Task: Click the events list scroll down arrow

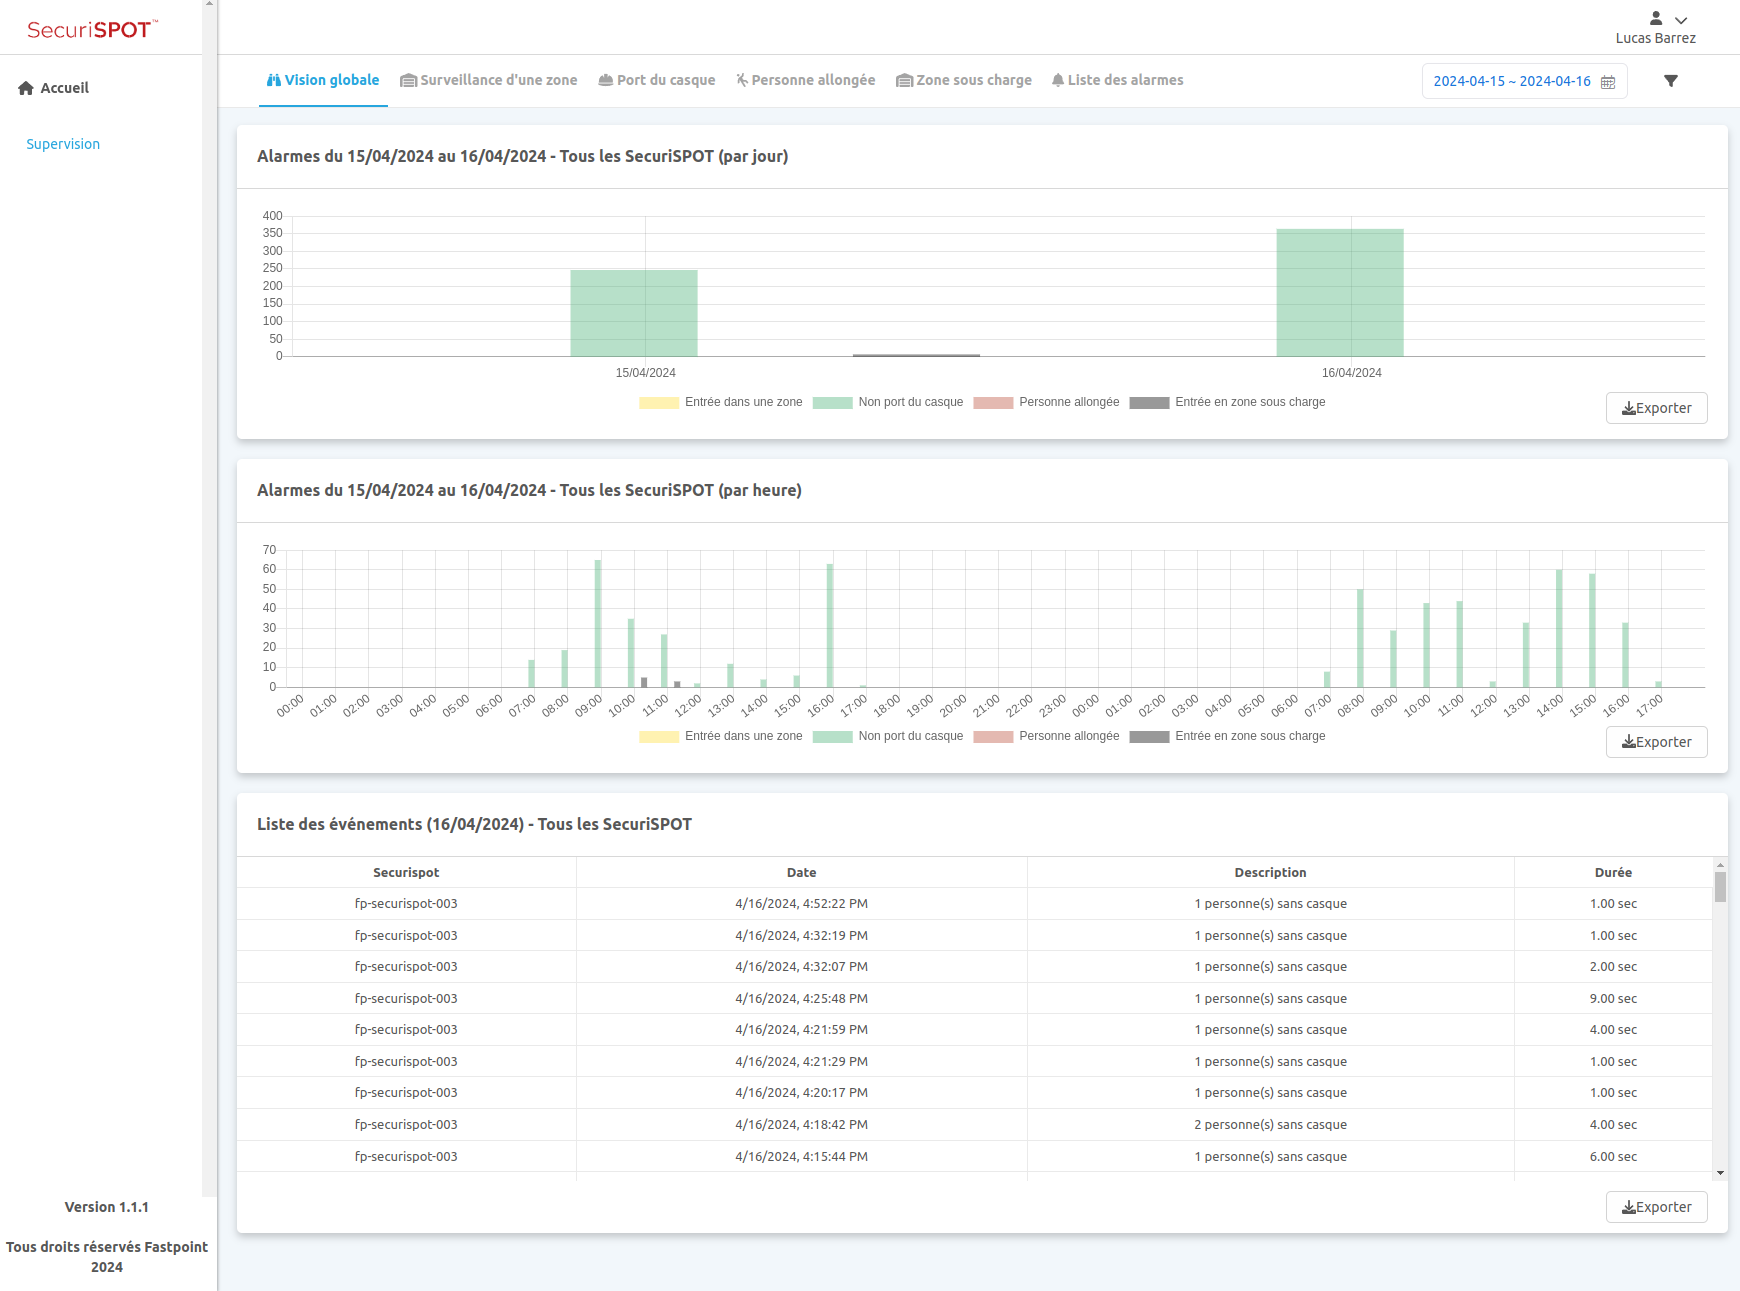Action: tap(1720, 1173)
